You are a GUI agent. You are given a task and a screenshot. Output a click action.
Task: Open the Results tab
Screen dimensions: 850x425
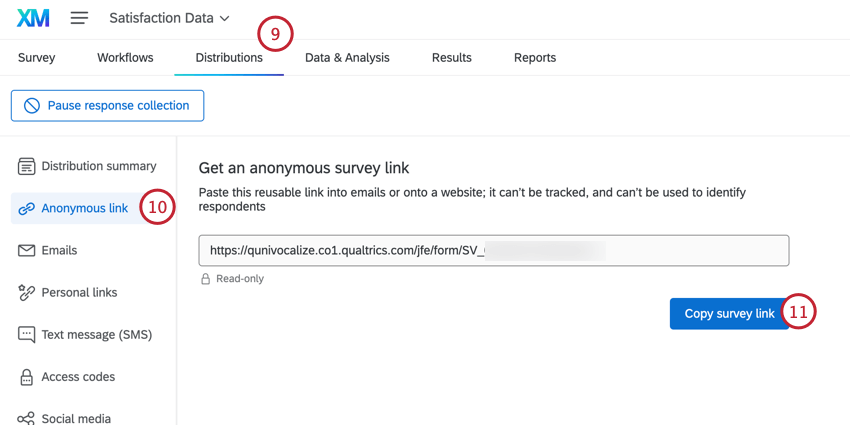[x=451, y=58]
